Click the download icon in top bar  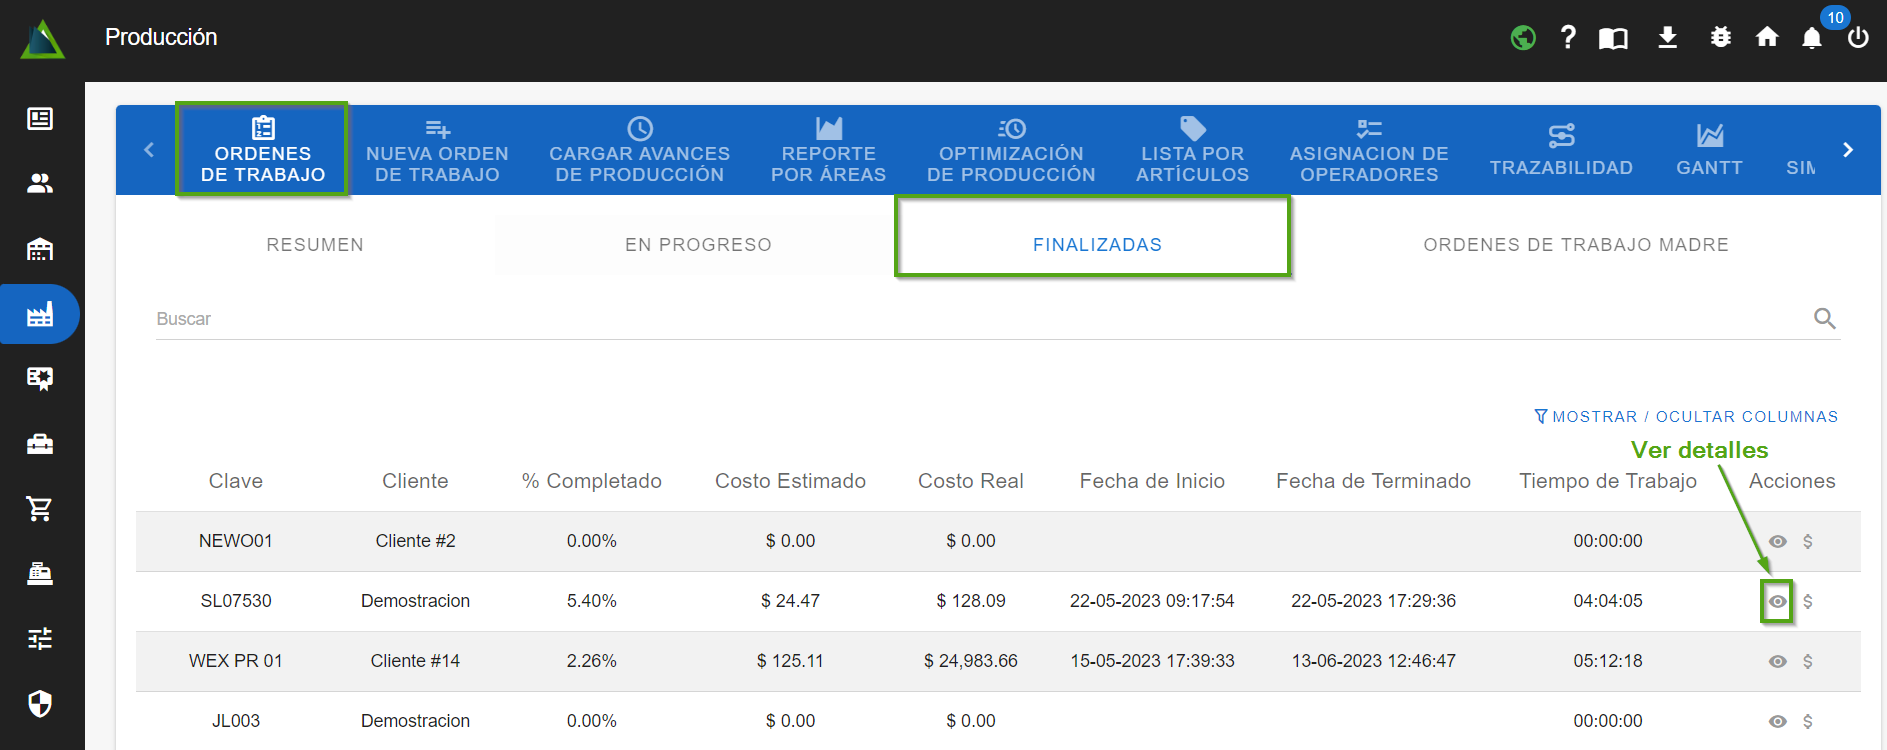point(1667,38)
